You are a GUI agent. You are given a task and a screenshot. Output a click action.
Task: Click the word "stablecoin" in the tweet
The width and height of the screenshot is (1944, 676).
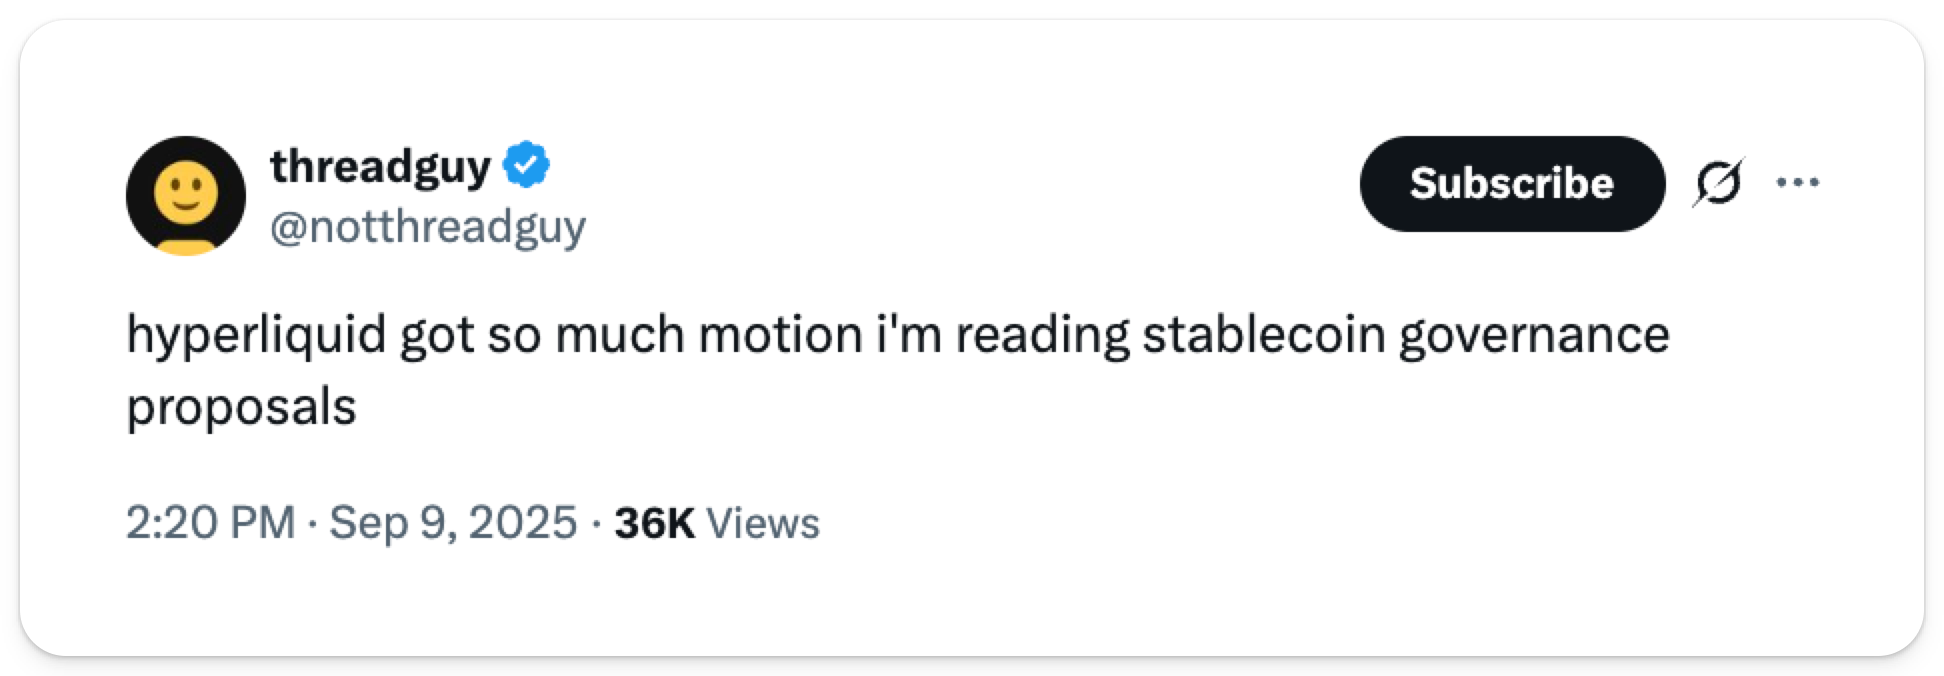(x=1263, y=335)
